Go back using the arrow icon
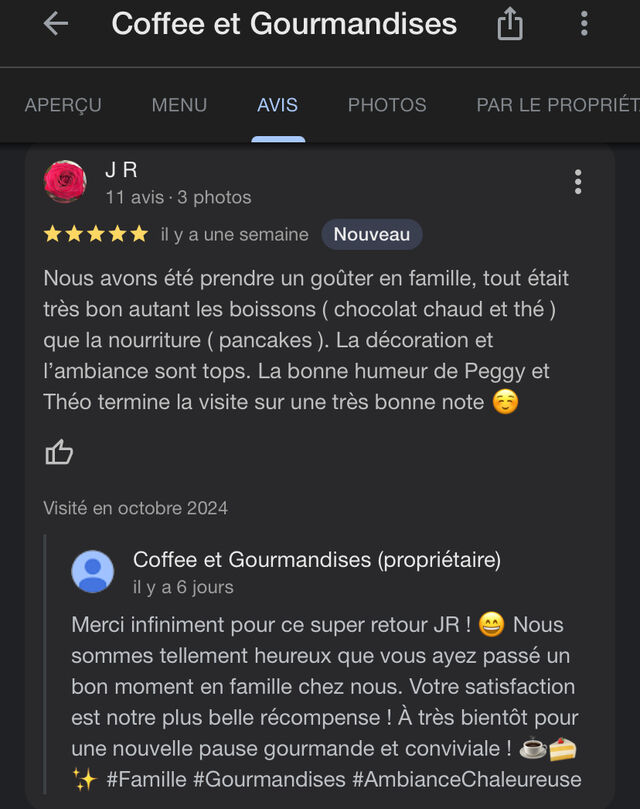Screen dimensions: 640x809 tap(56, 24)
